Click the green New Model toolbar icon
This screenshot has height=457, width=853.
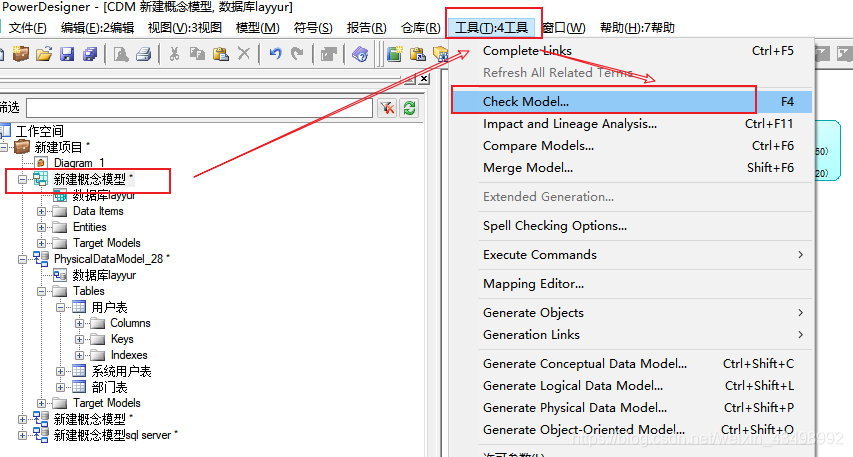pos(394,54)
